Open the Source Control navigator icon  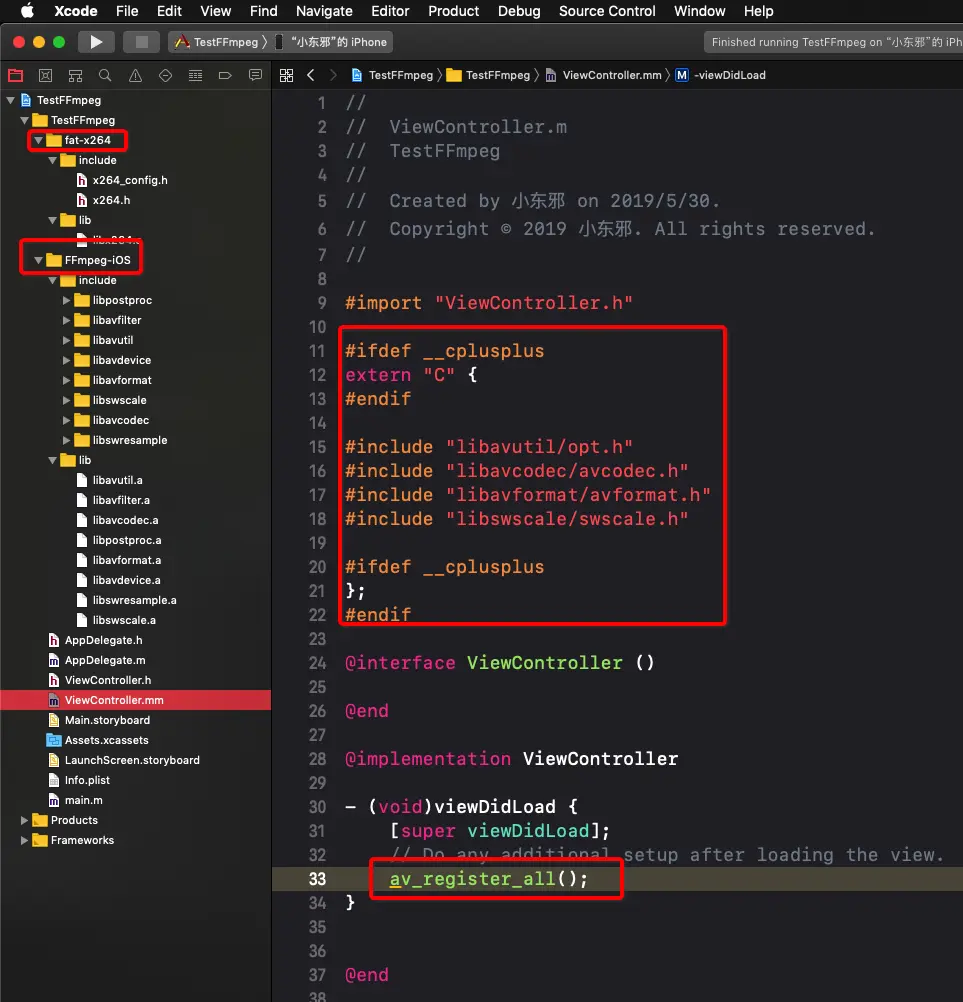tap(45, 75)
